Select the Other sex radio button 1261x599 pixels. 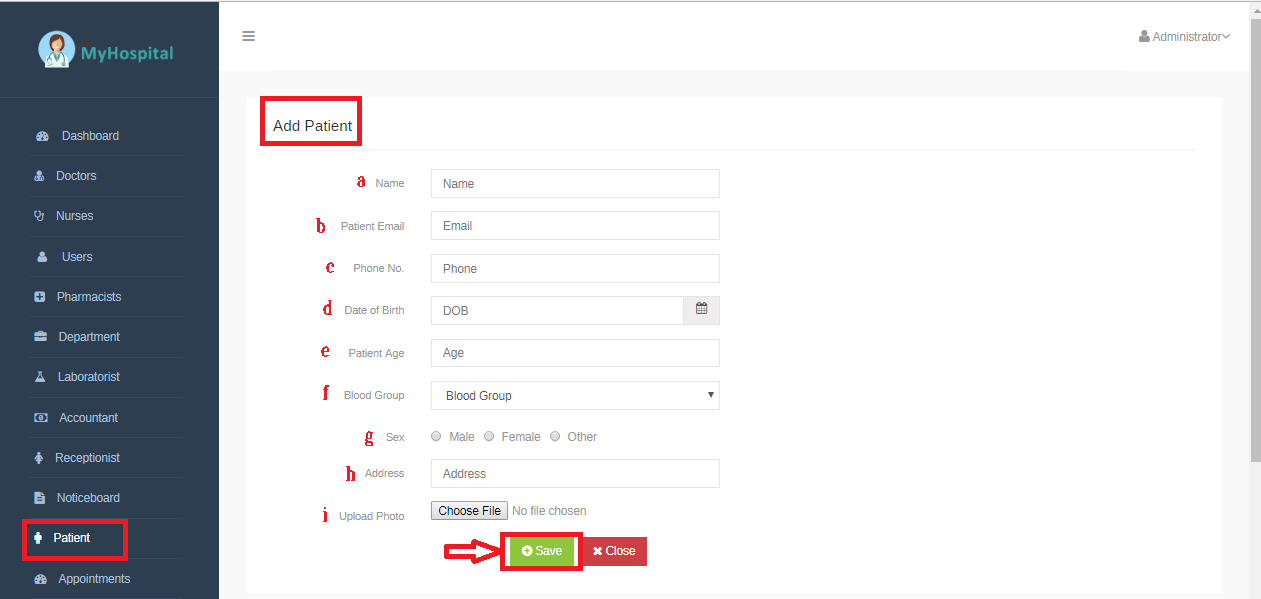click(x=555, y=436)
